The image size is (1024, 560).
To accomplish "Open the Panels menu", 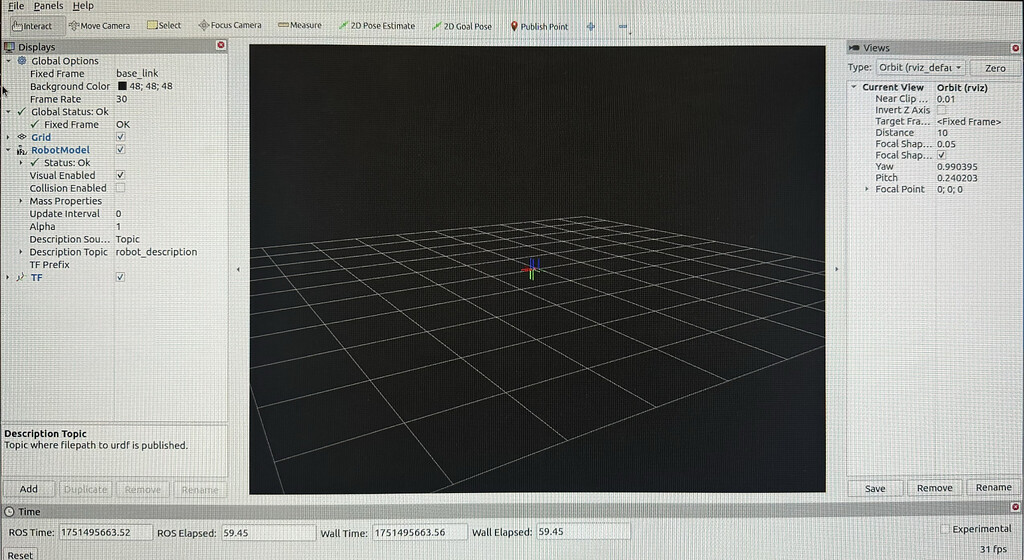I will [x=48, y=6].
